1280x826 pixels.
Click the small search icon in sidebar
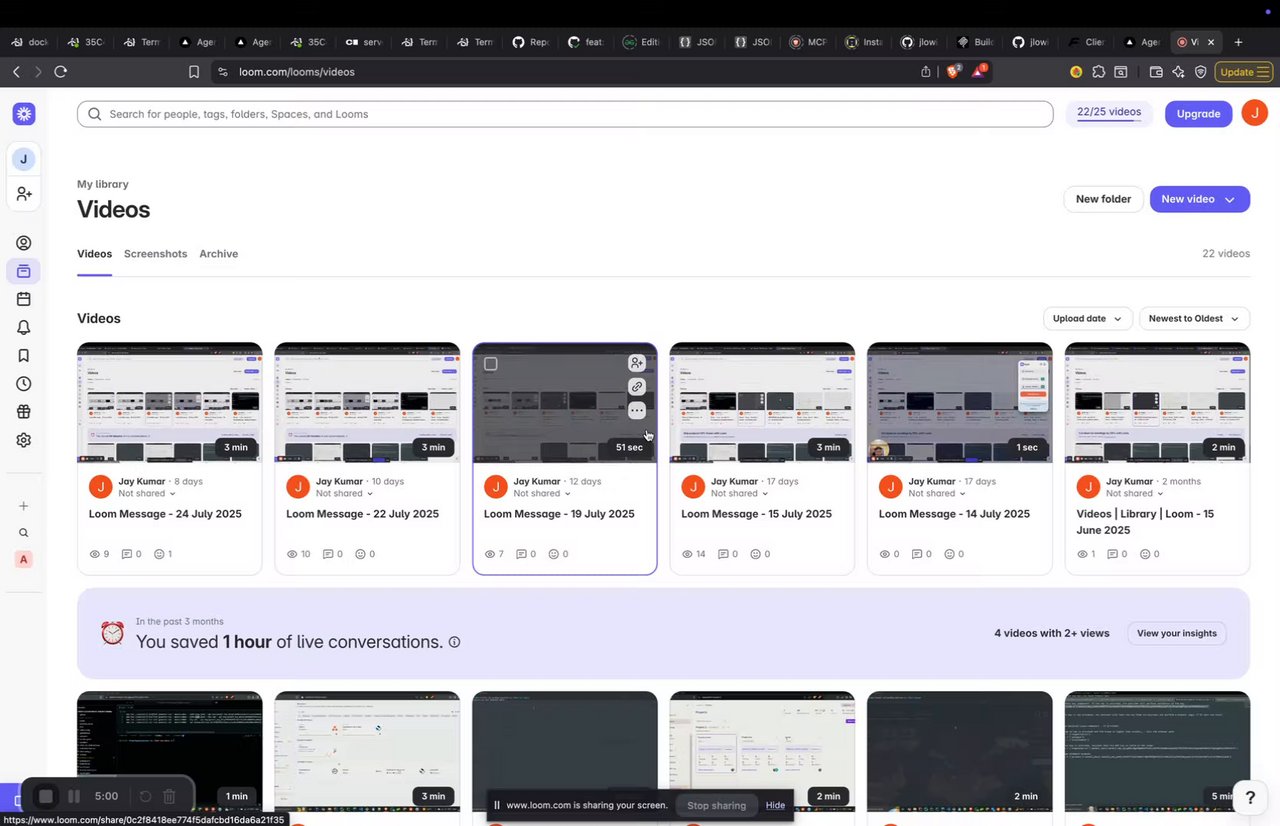(x=24, y=533)
